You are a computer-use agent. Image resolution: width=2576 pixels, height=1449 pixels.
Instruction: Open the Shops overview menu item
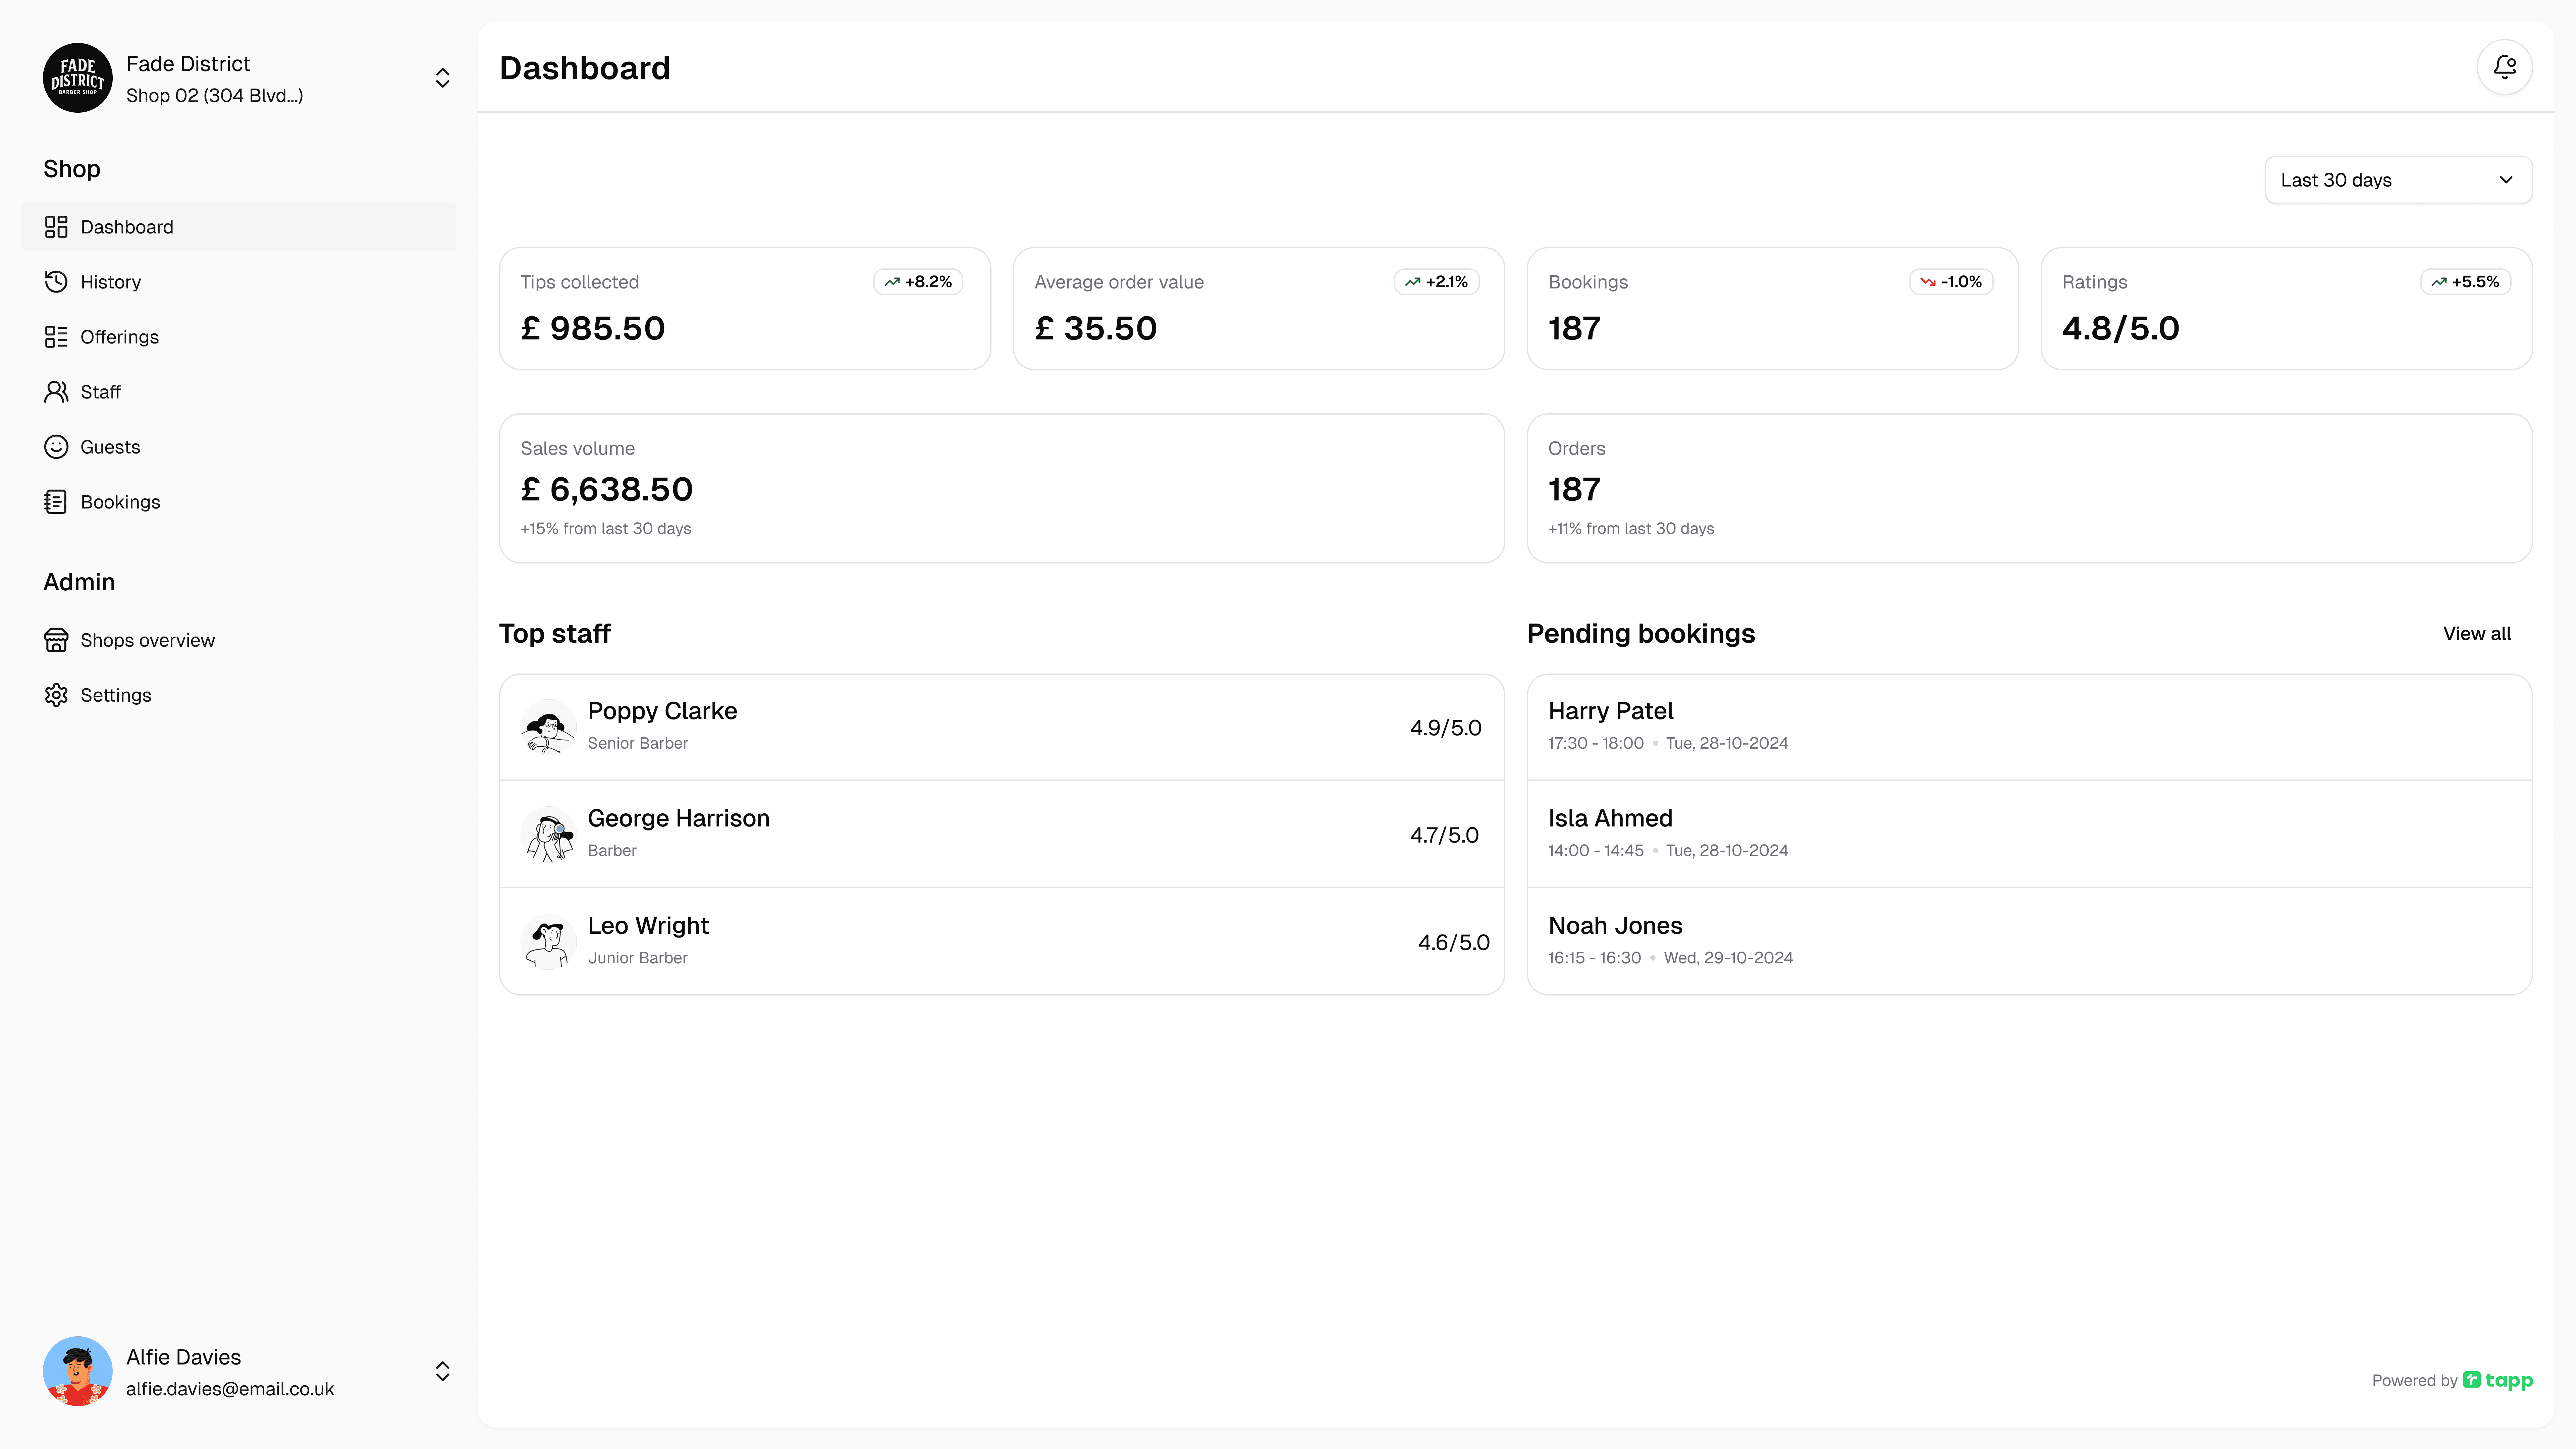click(147, 640)
